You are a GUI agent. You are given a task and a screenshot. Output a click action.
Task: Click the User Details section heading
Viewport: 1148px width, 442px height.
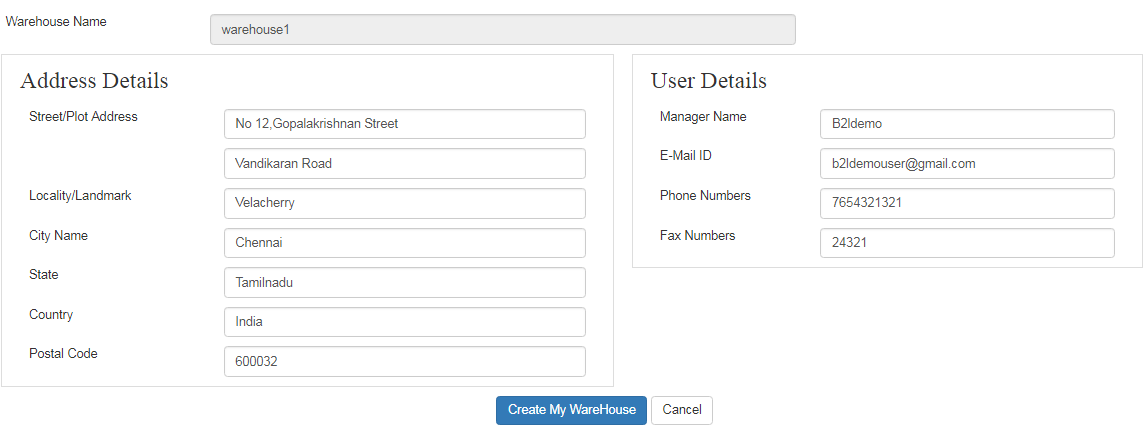tap(708, 81)
